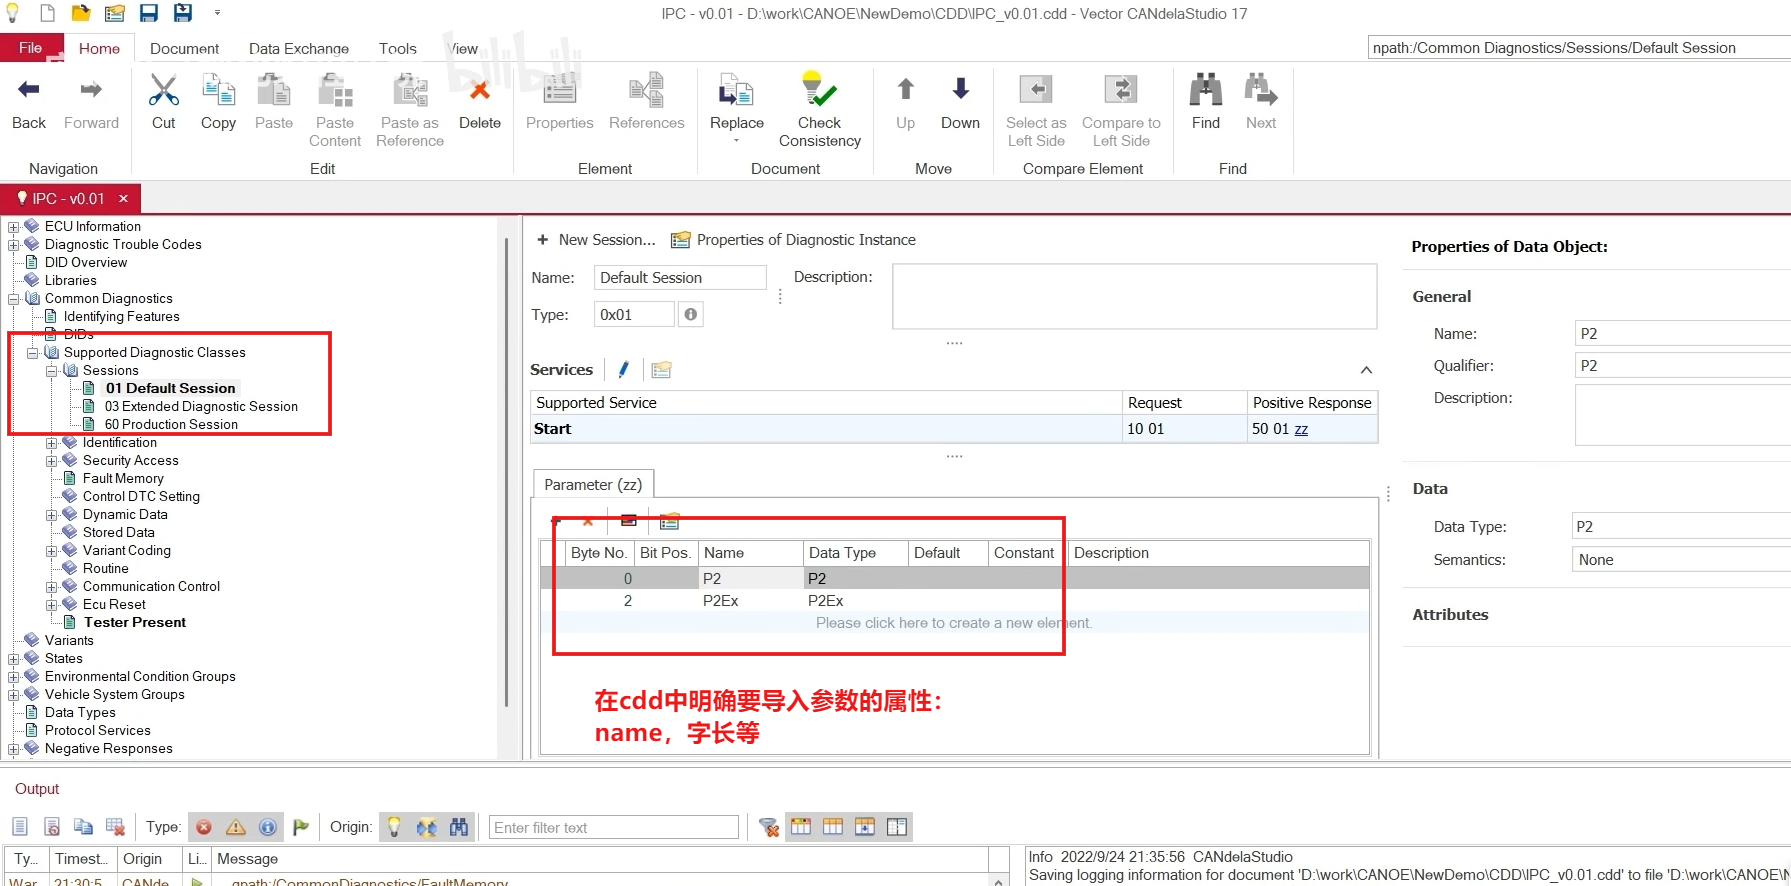Open the Semantics dropdown showing None
The width and height of the screenshot is (1791, 886).
[x=1683, y=560]
